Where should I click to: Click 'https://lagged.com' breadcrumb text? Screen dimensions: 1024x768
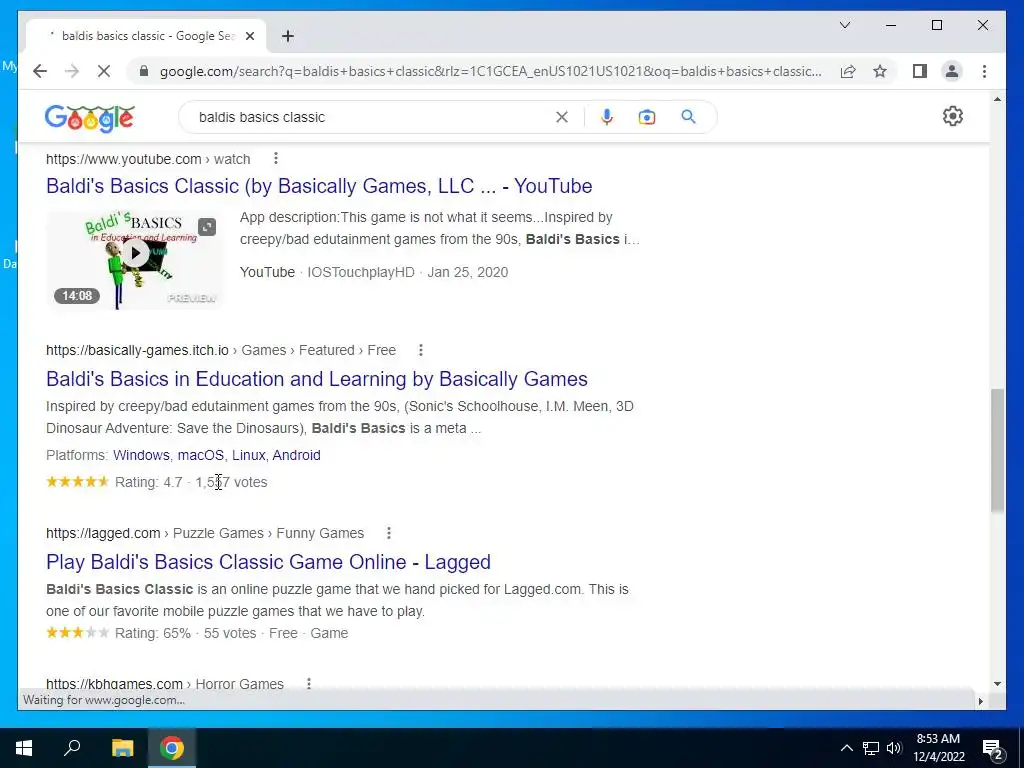pyautogui.click(x=103, y=533)
